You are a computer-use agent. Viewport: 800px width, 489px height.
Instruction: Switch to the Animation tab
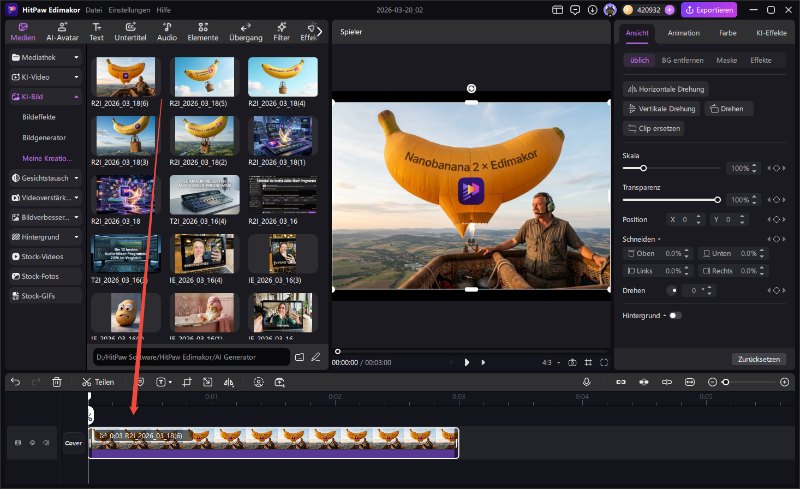click(x=683, y=33)
